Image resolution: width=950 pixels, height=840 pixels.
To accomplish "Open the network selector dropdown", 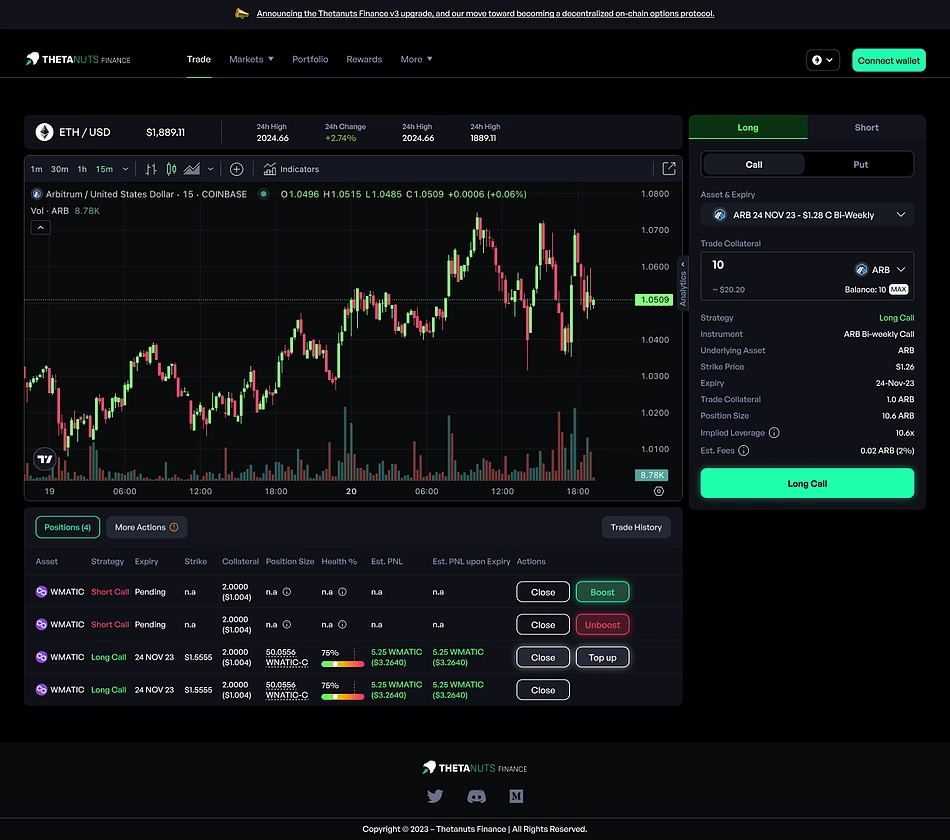I will coord(822,60).
